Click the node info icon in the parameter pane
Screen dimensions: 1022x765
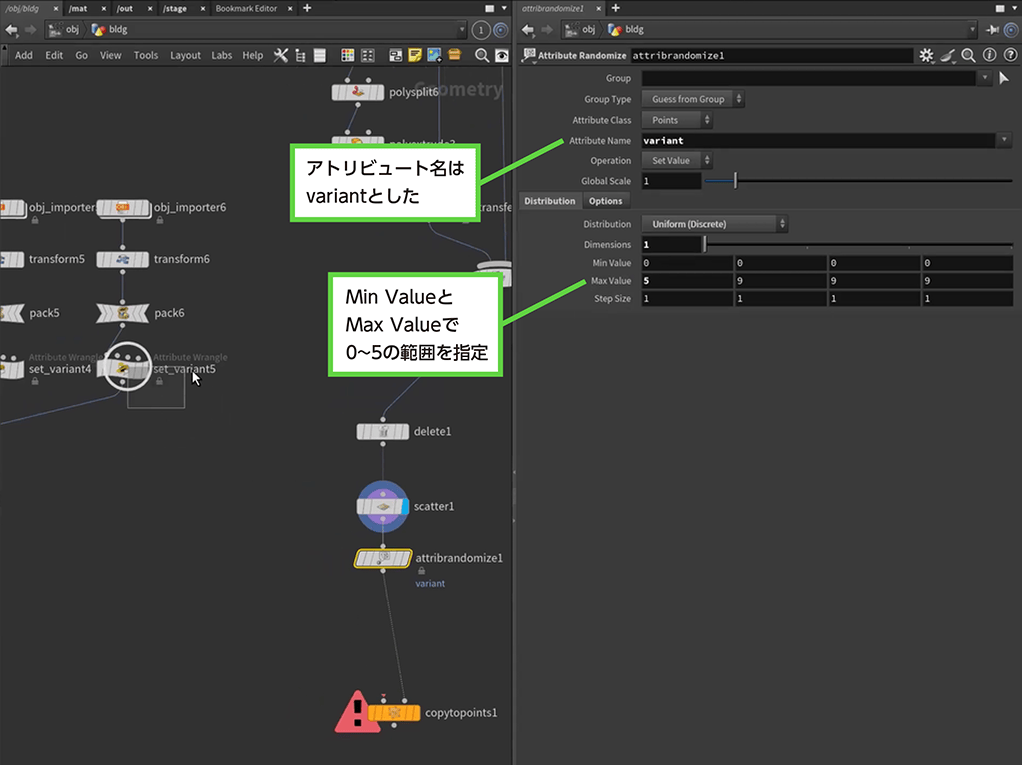tap(988, 56)
